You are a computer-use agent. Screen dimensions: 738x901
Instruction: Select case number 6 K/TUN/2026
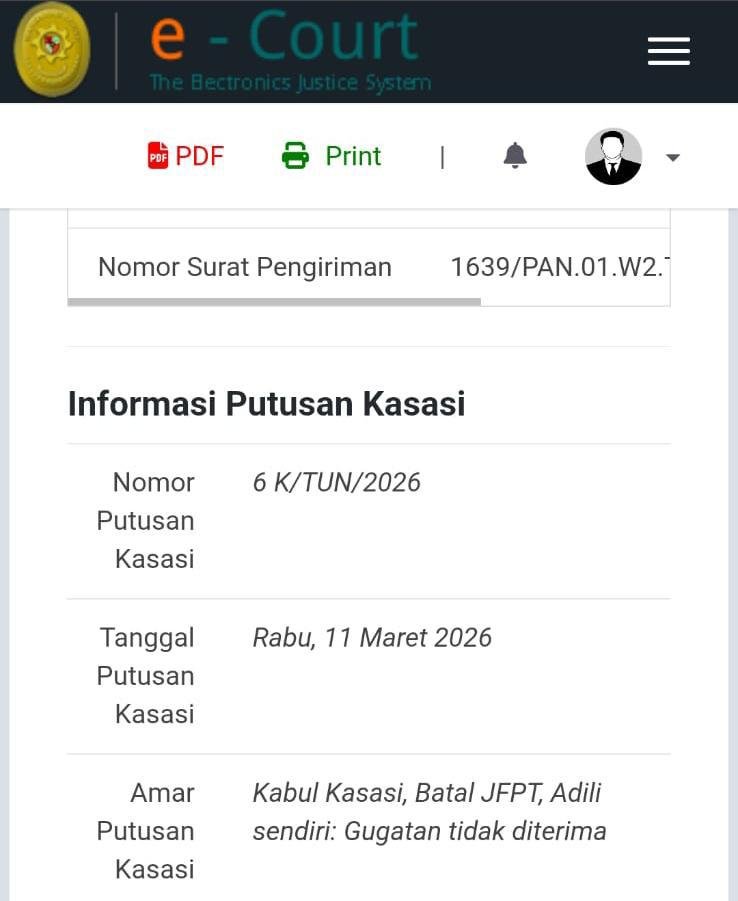click(336, 482)
